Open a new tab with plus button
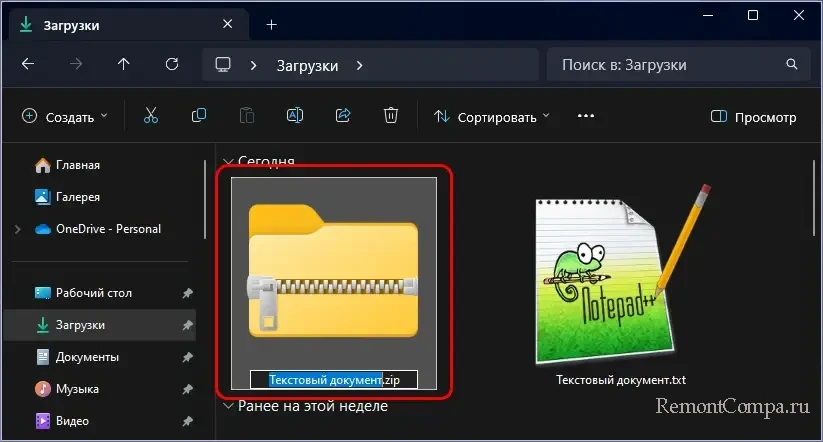The height and width of the screenshot is (442, 823). click(271, 25)
